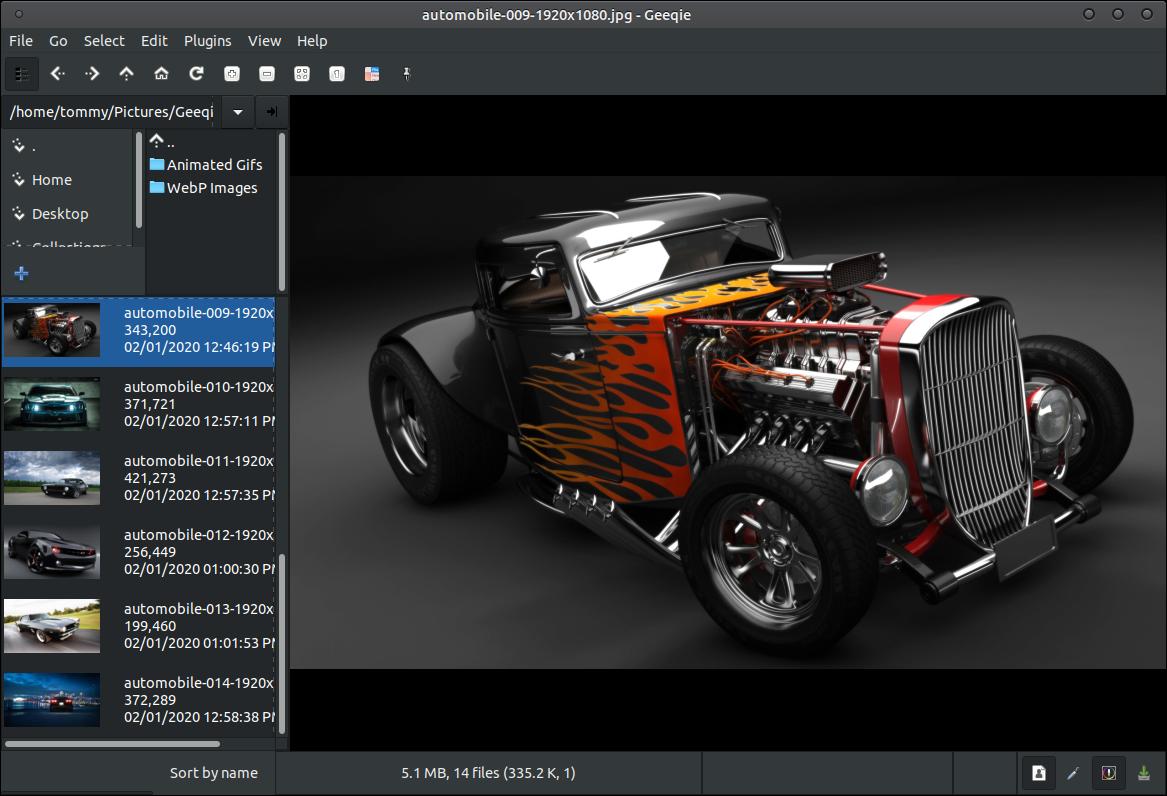The height and width of the screenshot is (796, 1167).
Task: Open the View menu
Action: coord(264,41)
